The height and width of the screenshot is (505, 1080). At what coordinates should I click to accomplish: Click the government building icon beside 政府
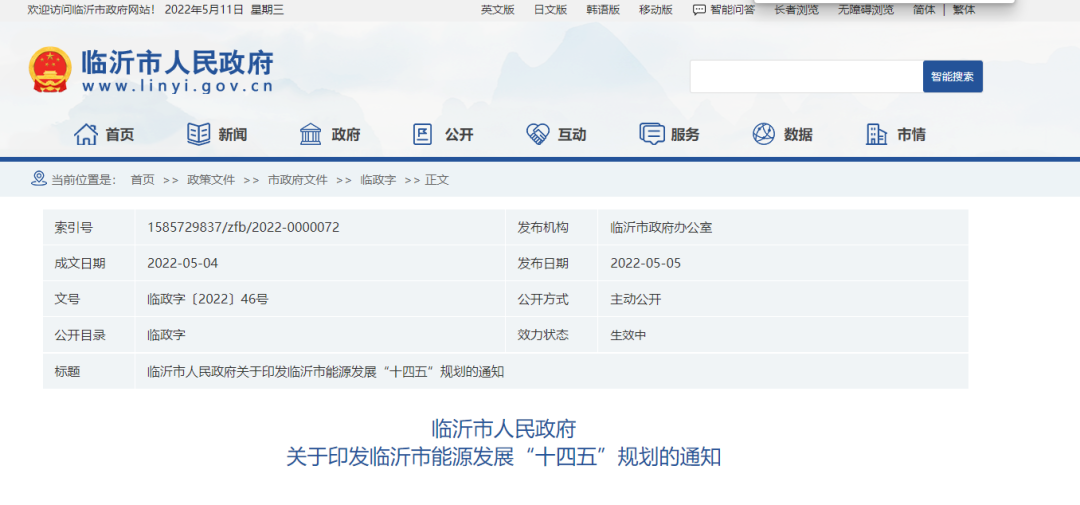tap(311, 134)
